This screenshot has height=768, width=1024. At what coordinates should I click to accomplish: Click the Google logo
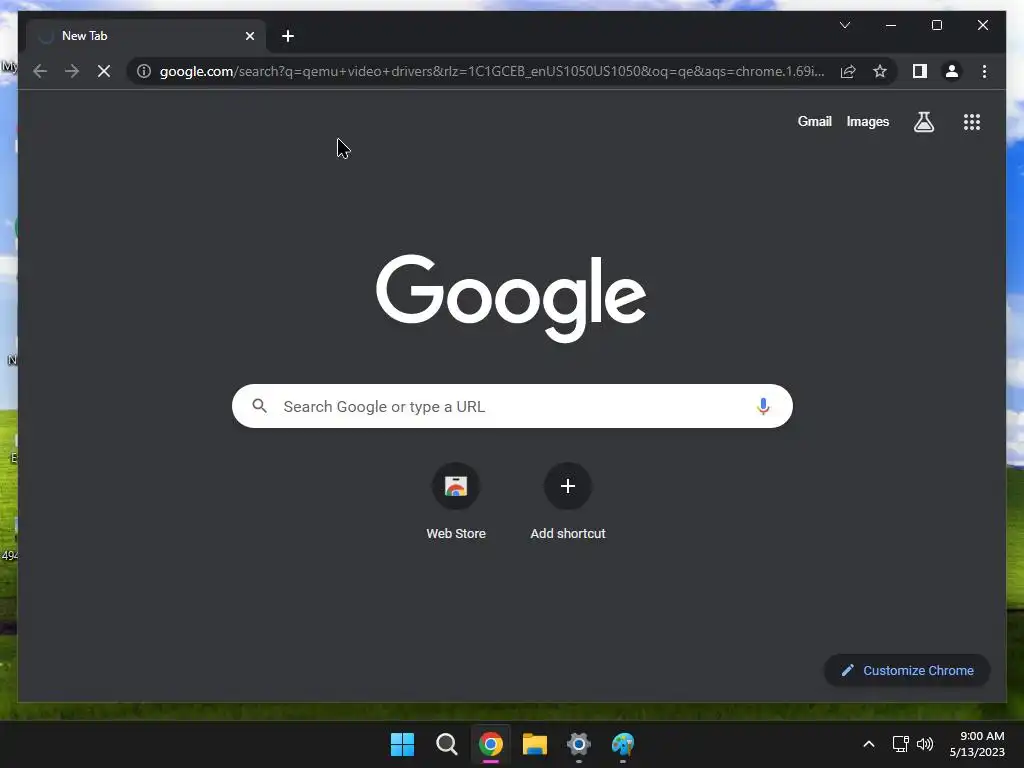pos(511,298)
